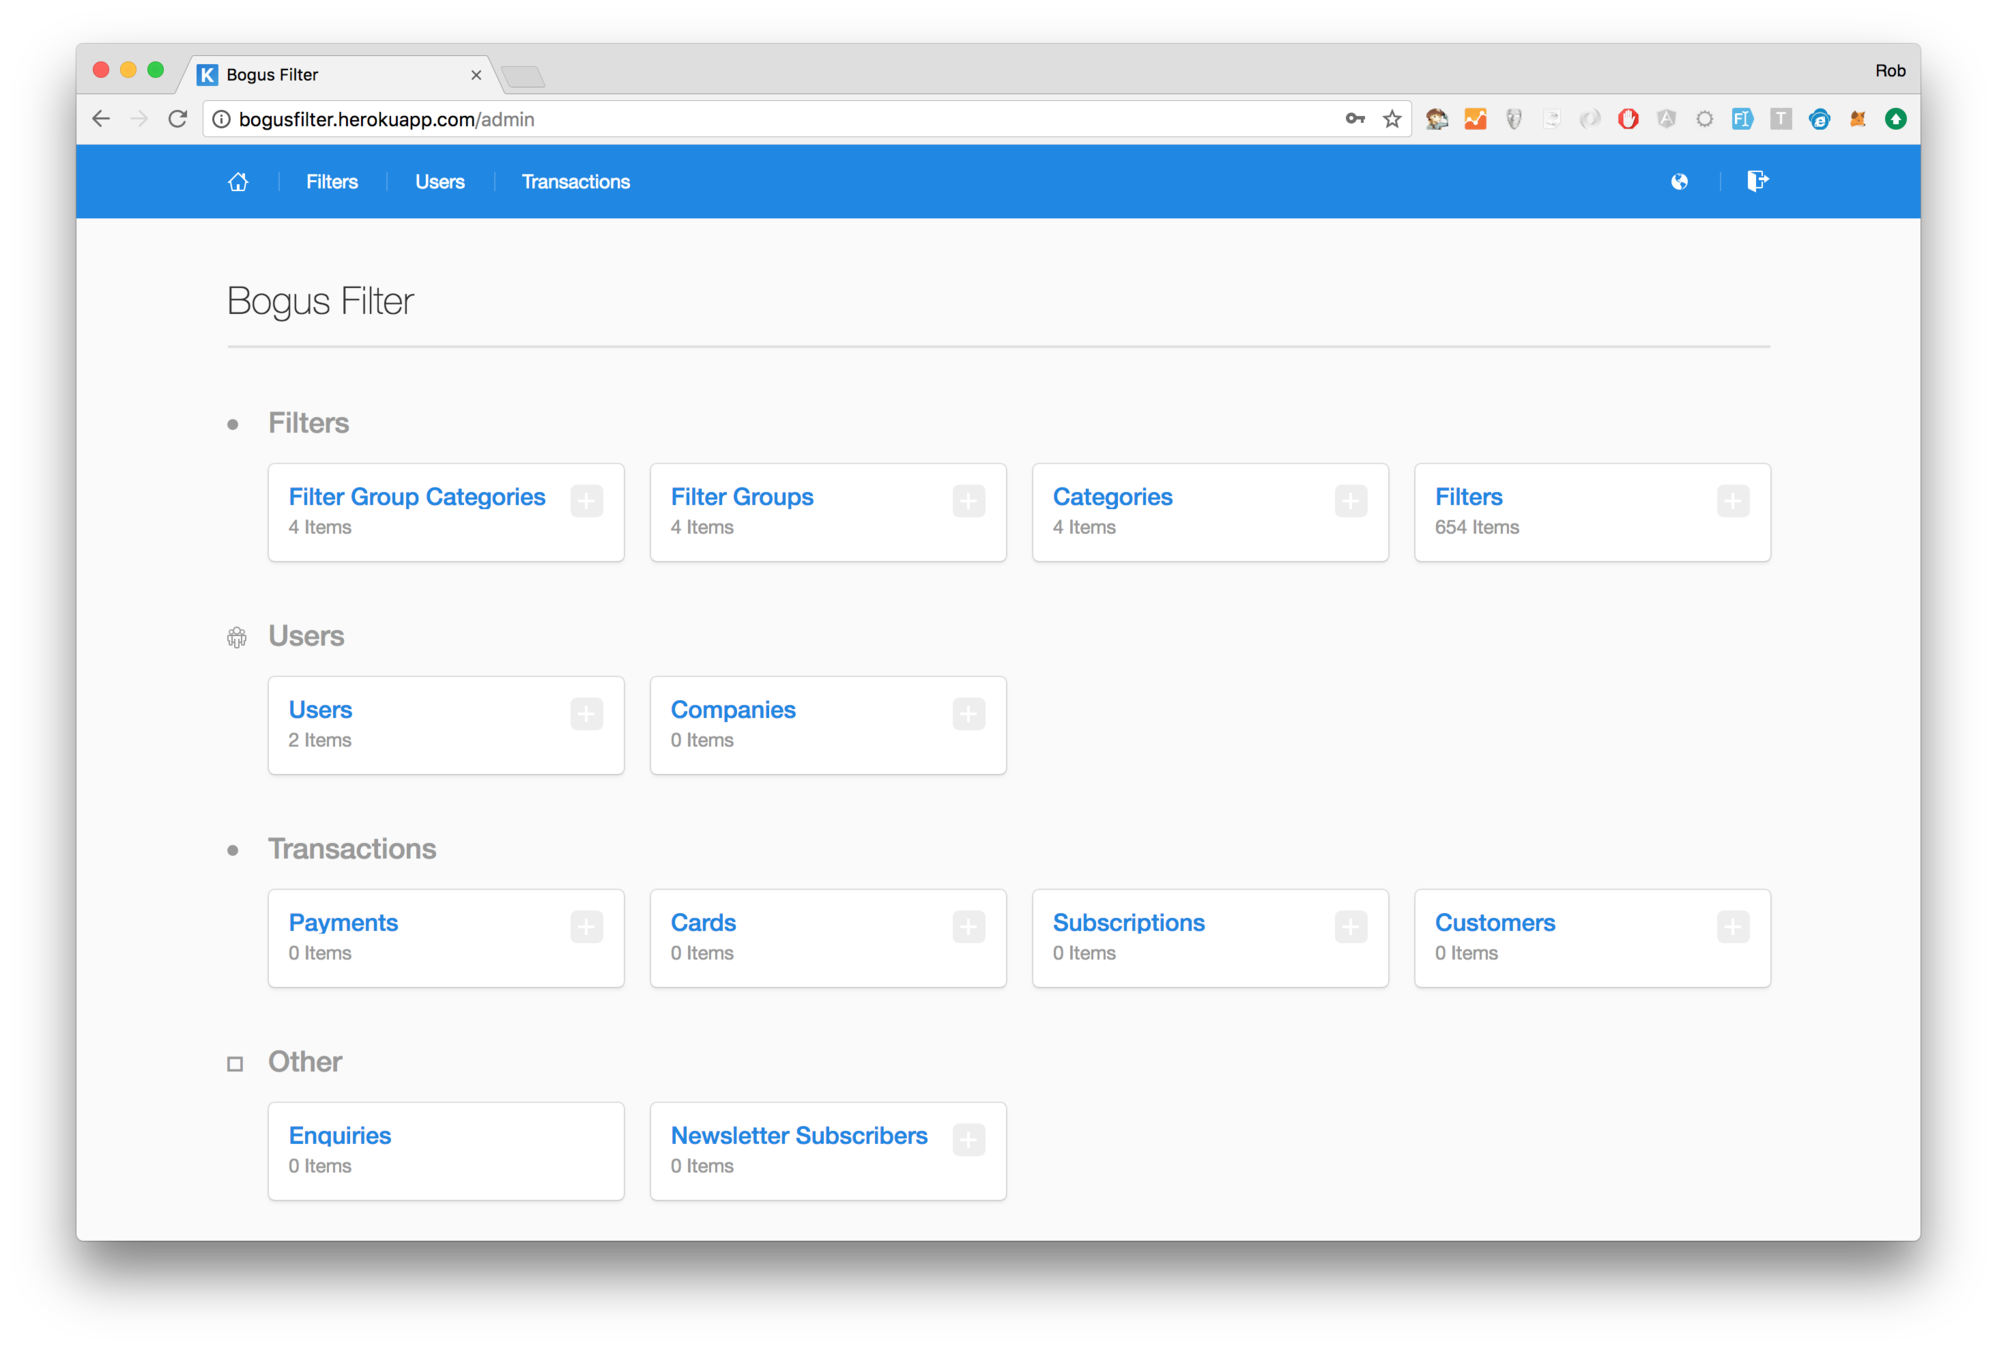Viewport: 1997px width, 1350px height.
Task: Add a new Filter Group Categories item
Action: pyautogui.click(x=586, y=501)
